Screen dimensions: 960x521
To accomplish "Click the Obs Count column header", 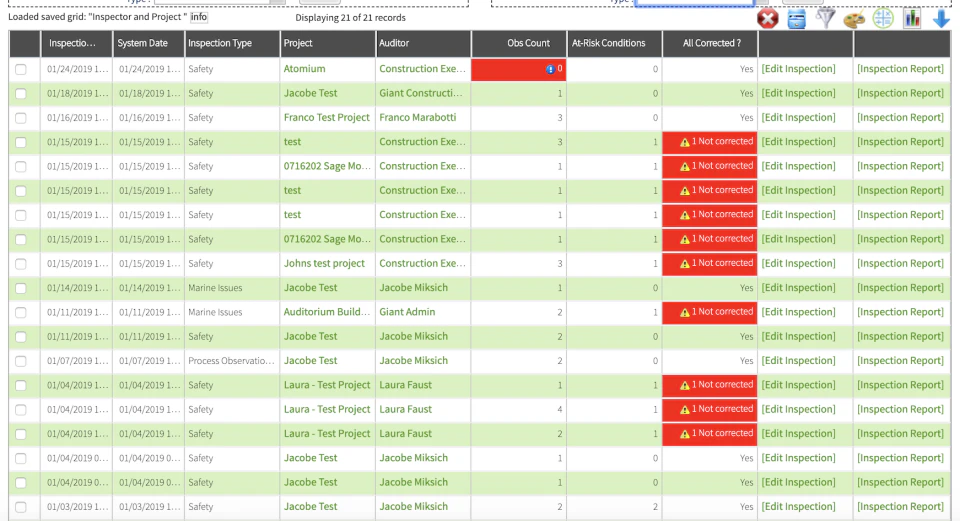I will (x=519, y=43).
